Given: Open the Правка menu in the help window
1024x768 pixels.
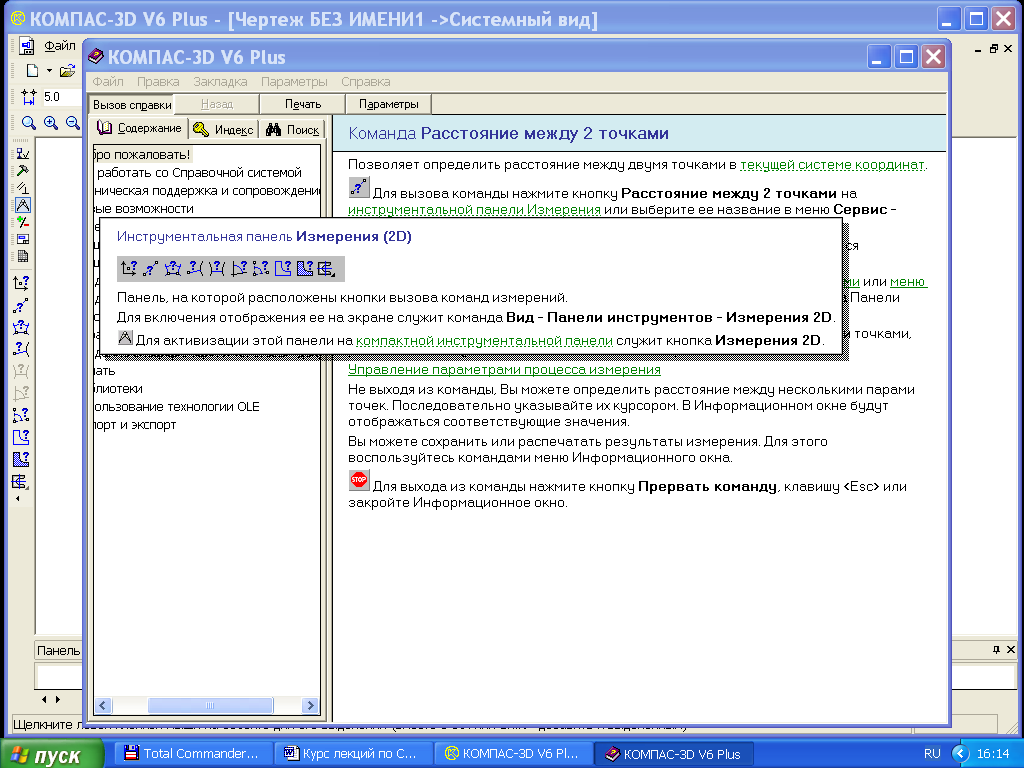Looking at the screenshot, I should 158,82.
